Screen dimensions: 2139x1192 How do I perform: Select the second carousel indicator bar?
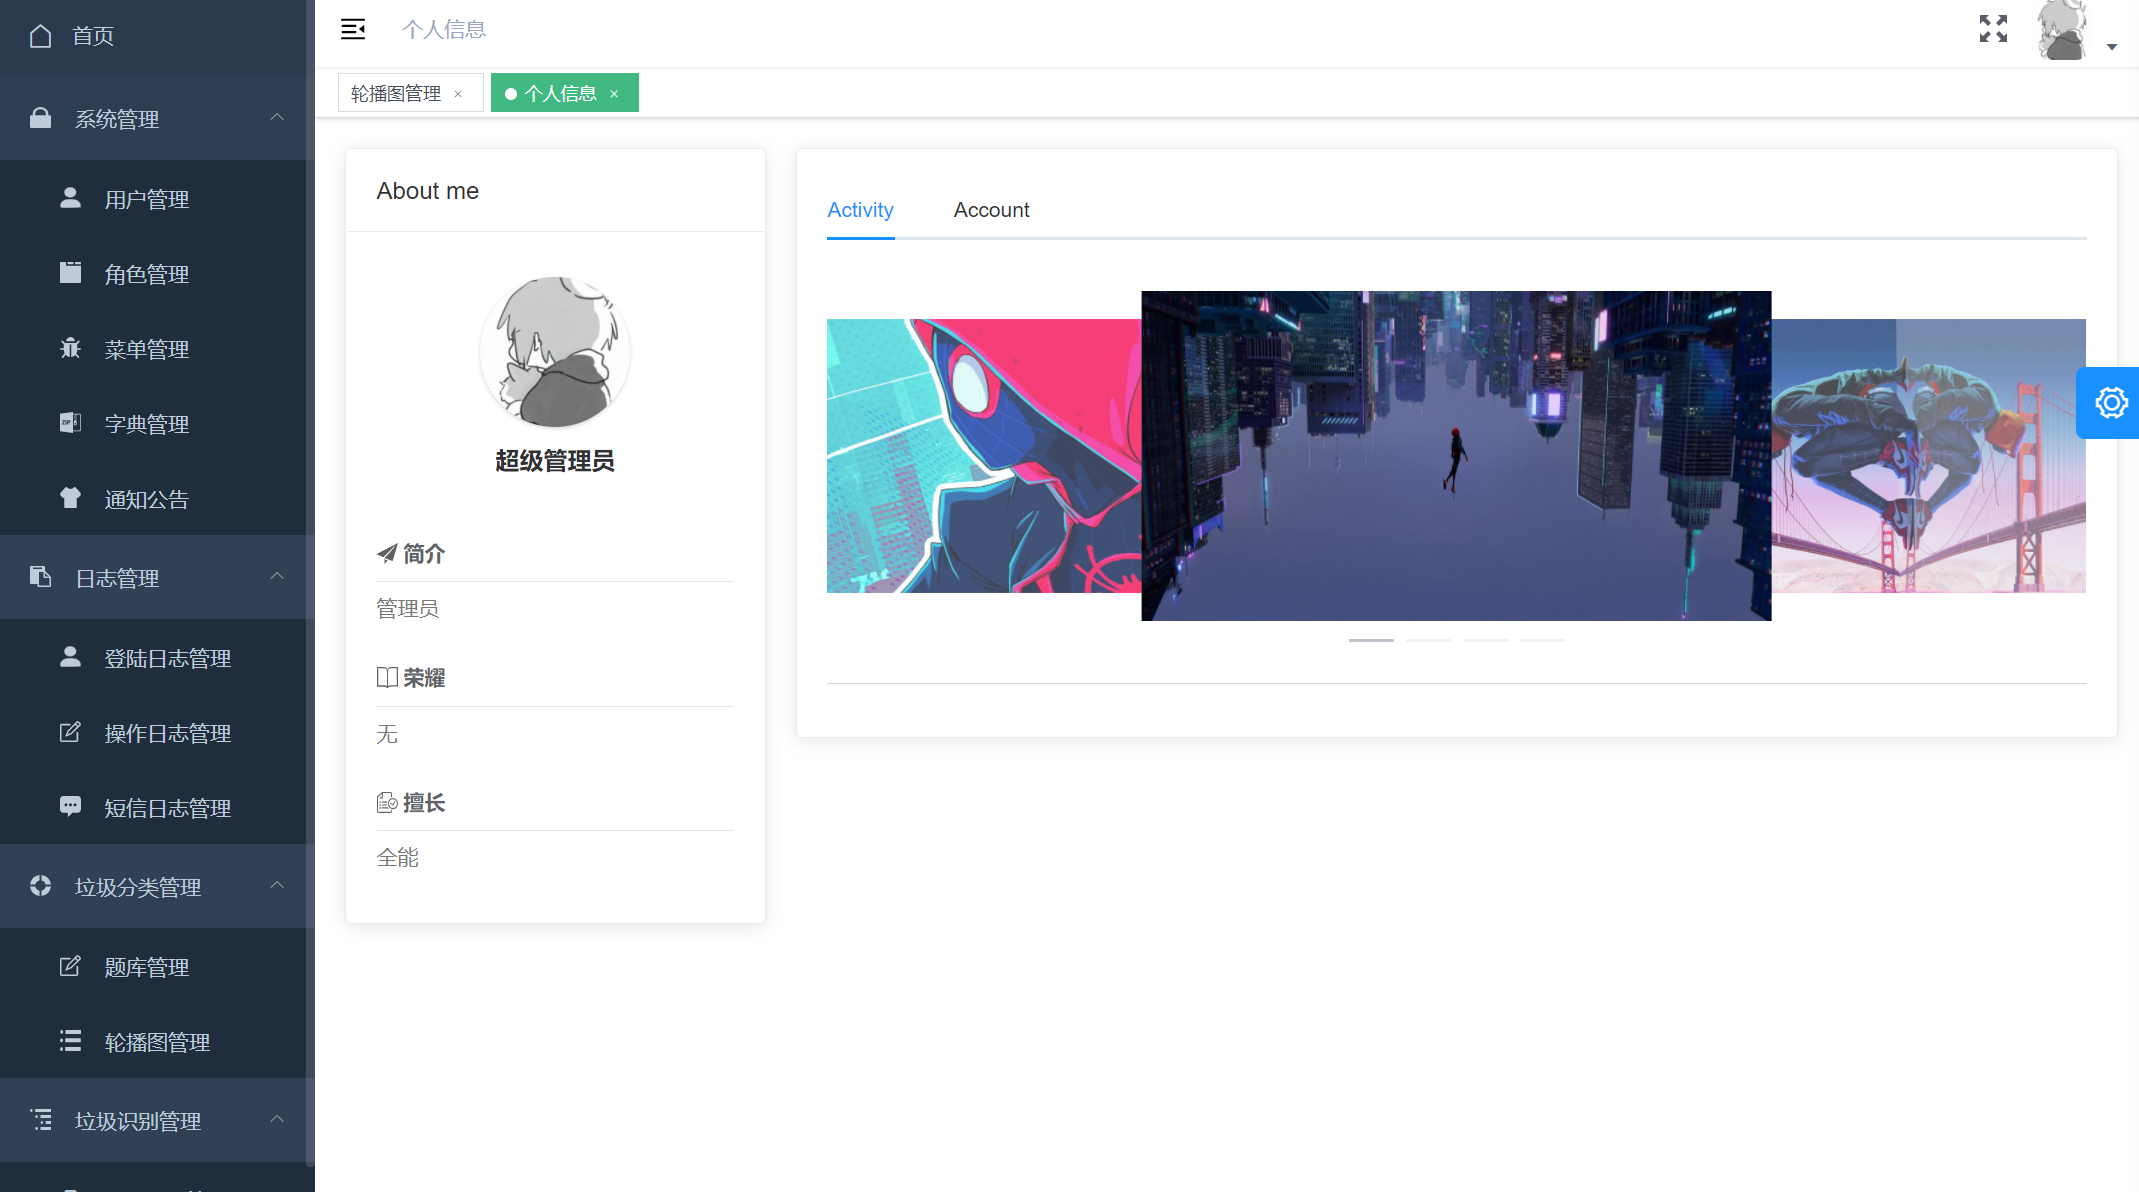click(1427, 640)
